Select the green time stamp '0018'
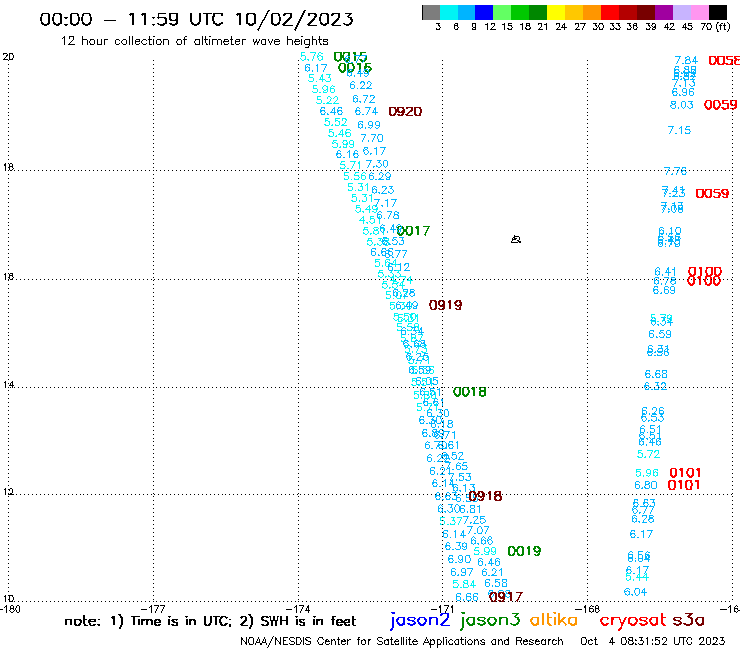 (x=470, y=392)
